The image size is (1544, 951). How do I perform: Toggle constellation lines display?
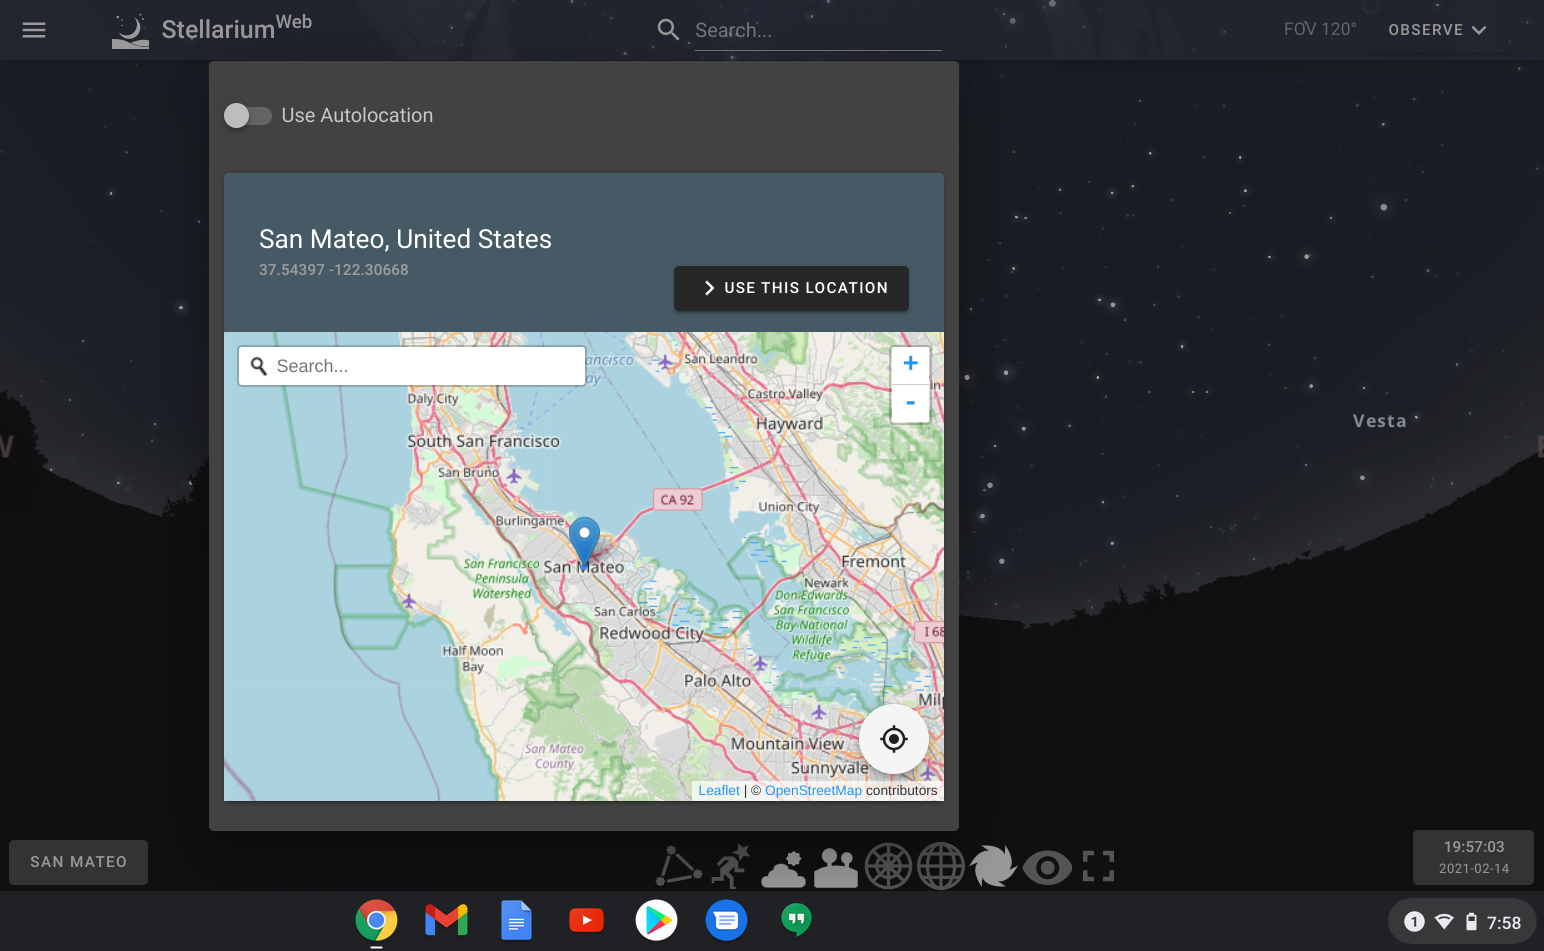point(679,867)
